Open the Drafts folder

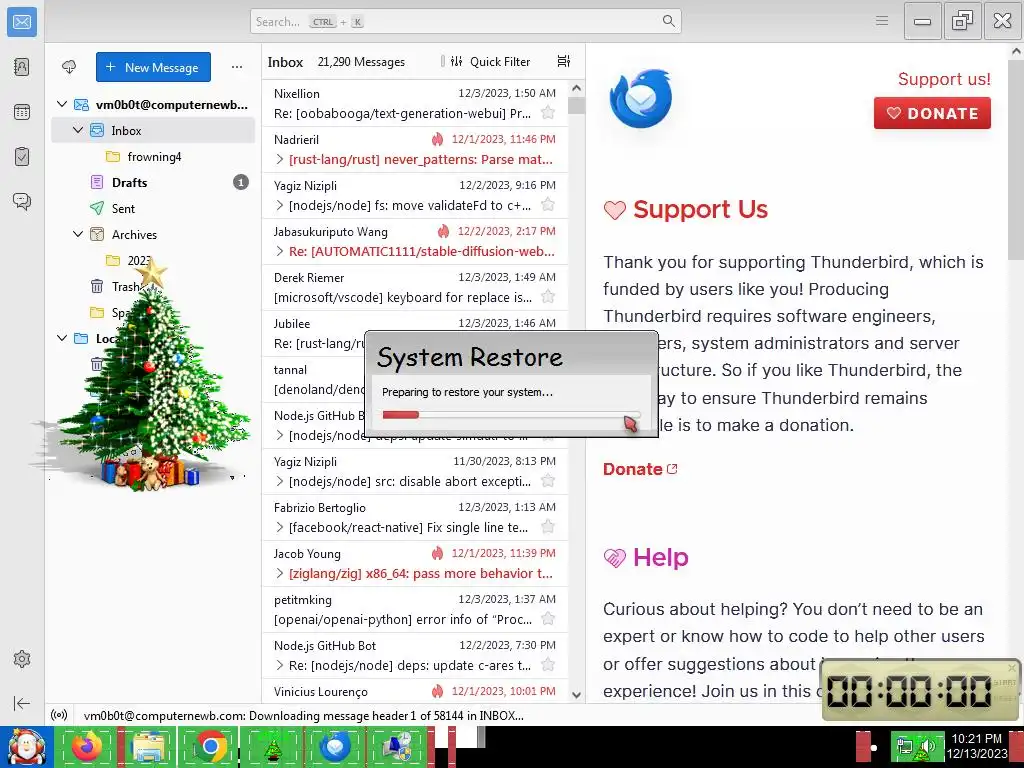click(x=153, y=182)
